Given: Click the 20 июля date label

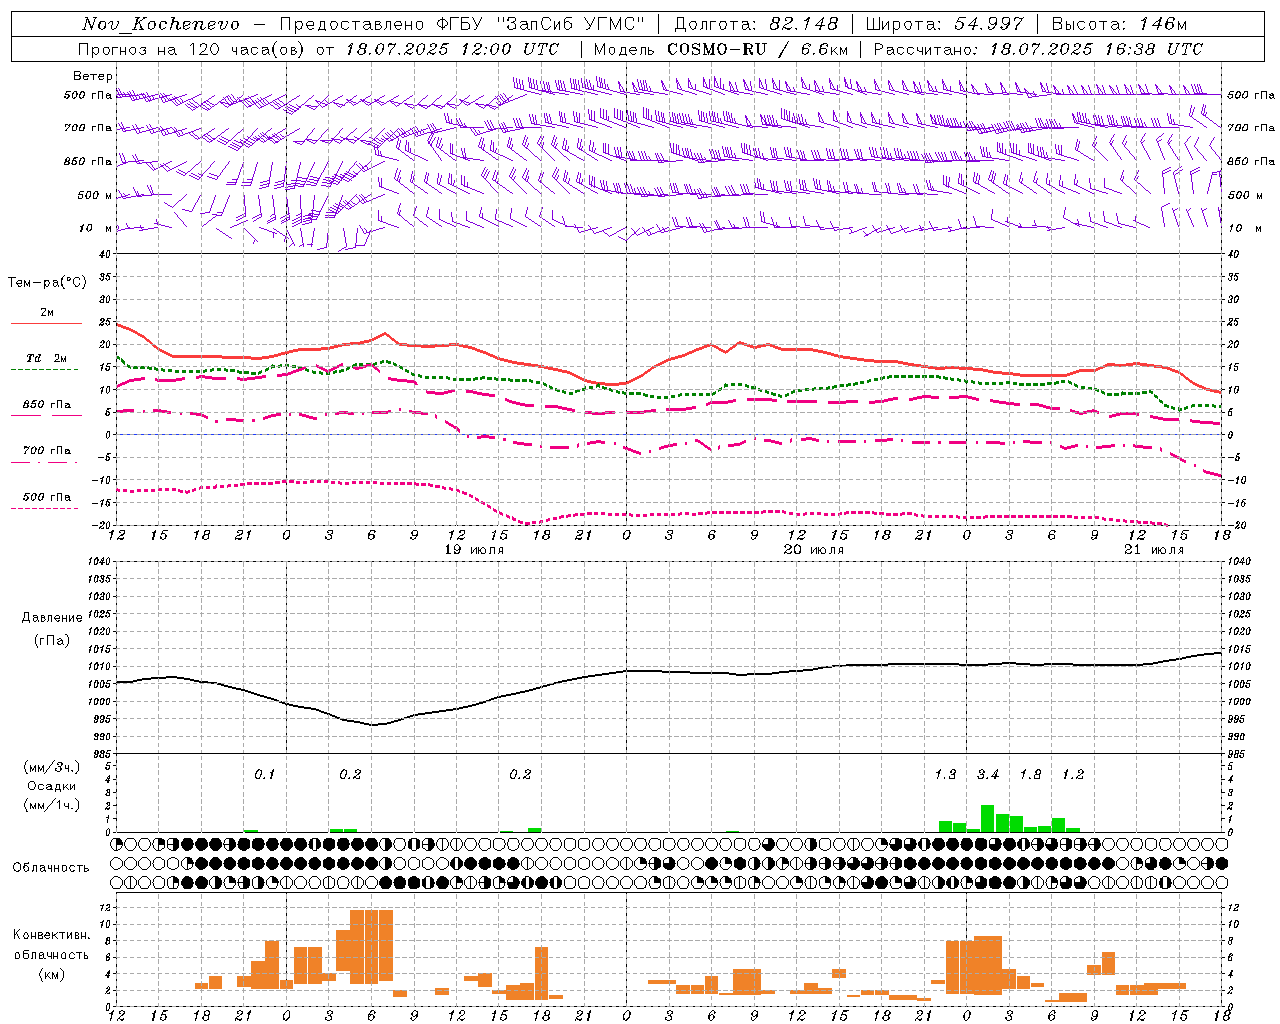Looking at the screenshot, I should click(x=814, y=549).
